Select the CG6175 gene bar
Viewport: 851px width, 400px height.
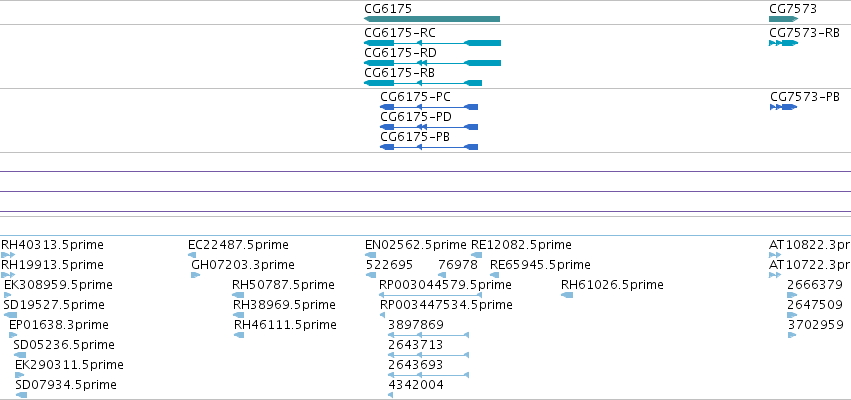point(432,19)
